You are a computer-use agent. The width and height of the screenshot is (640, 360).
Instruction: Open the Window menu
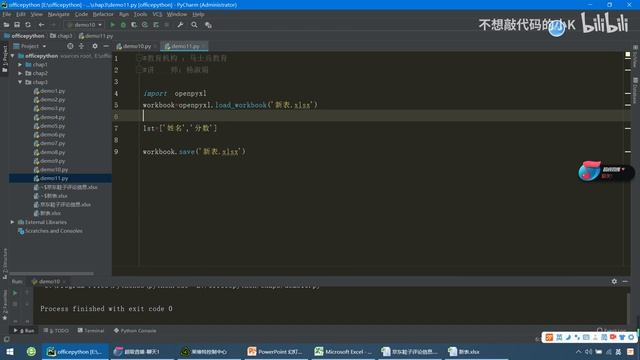coord(176,14)
